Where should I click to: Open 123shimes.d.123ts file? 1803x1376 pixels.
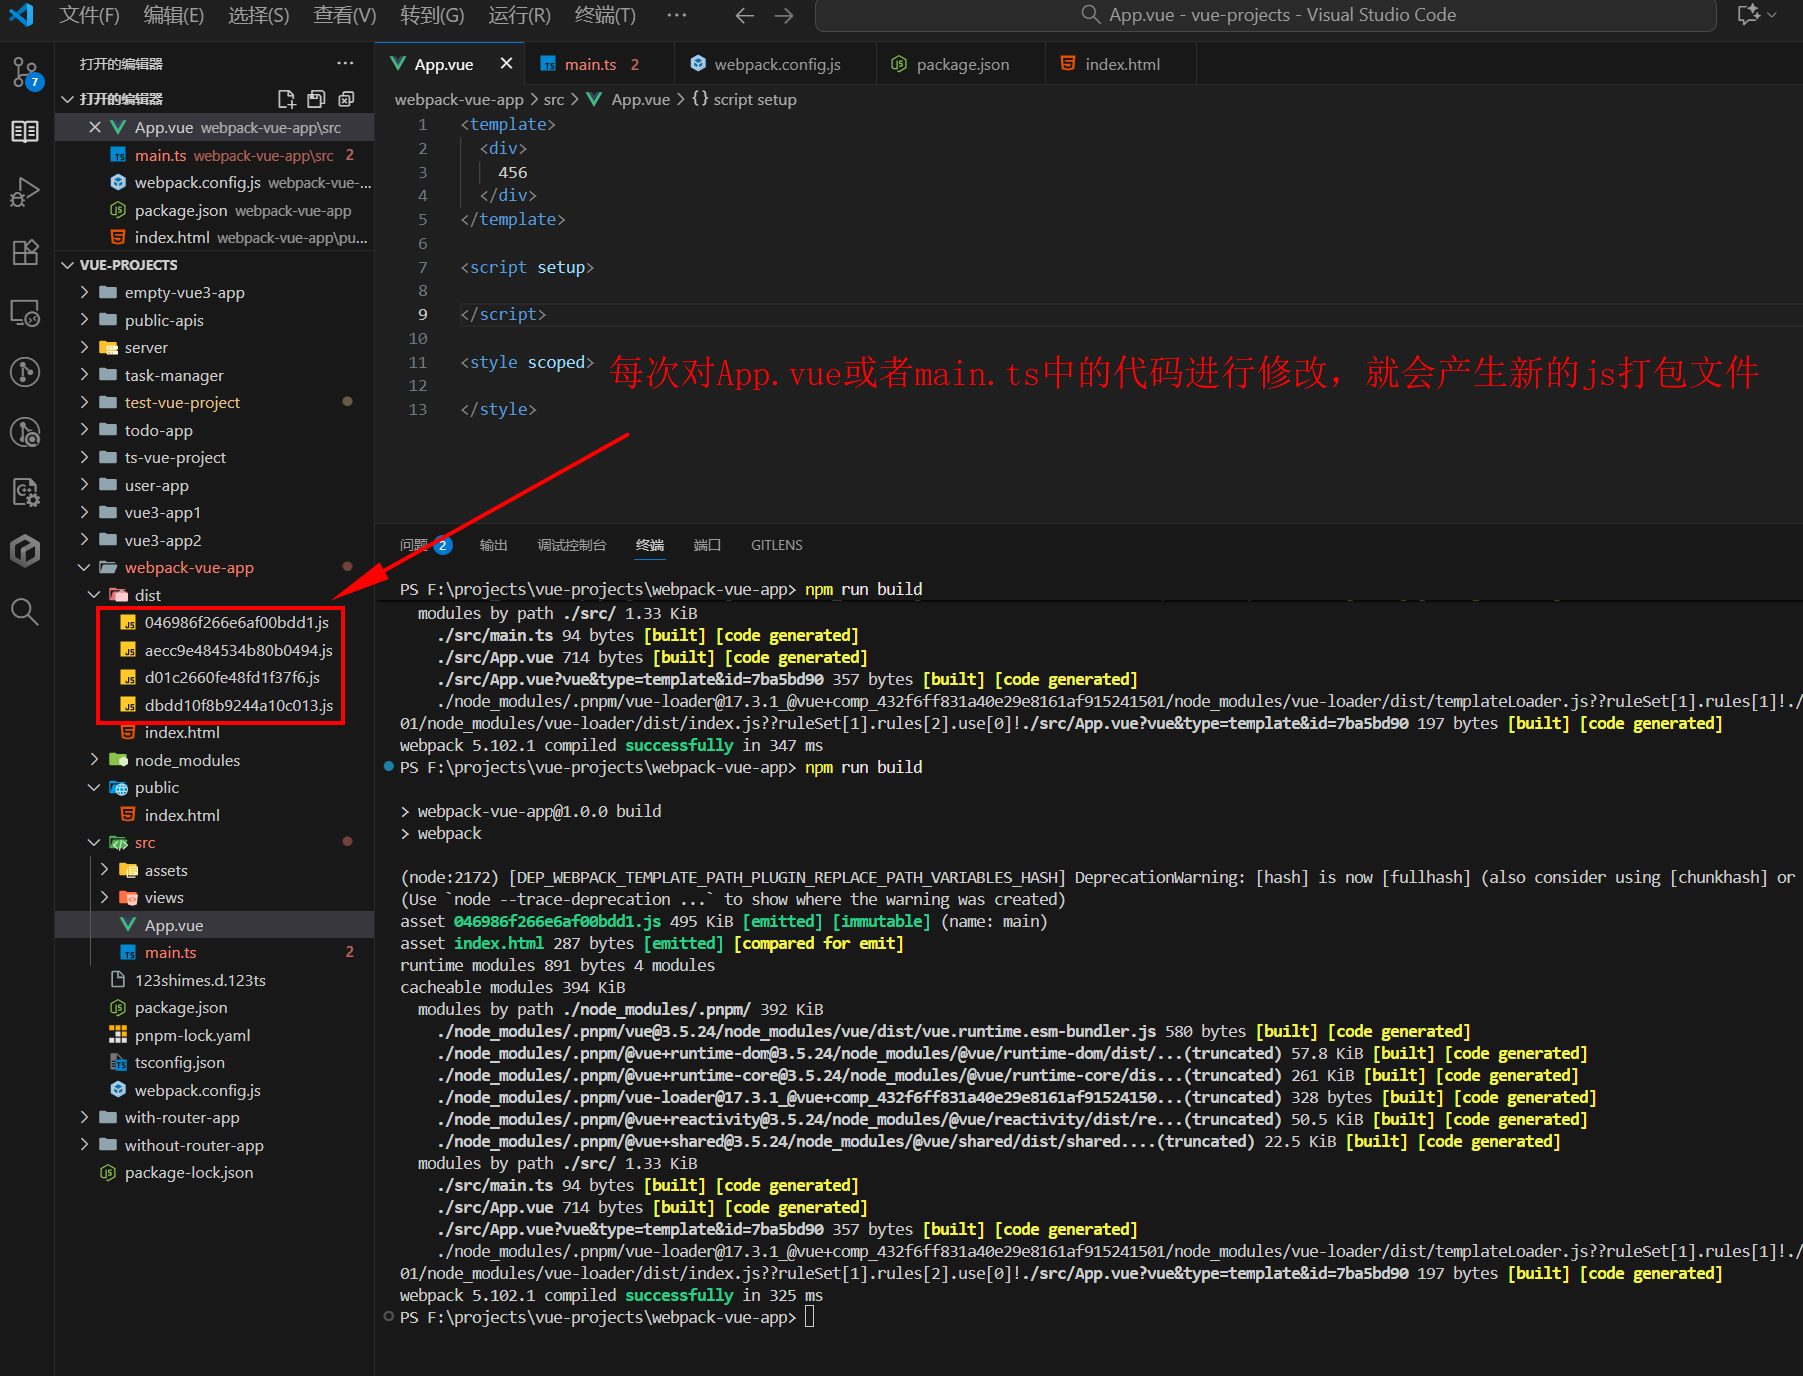click(x=200, y=980)
